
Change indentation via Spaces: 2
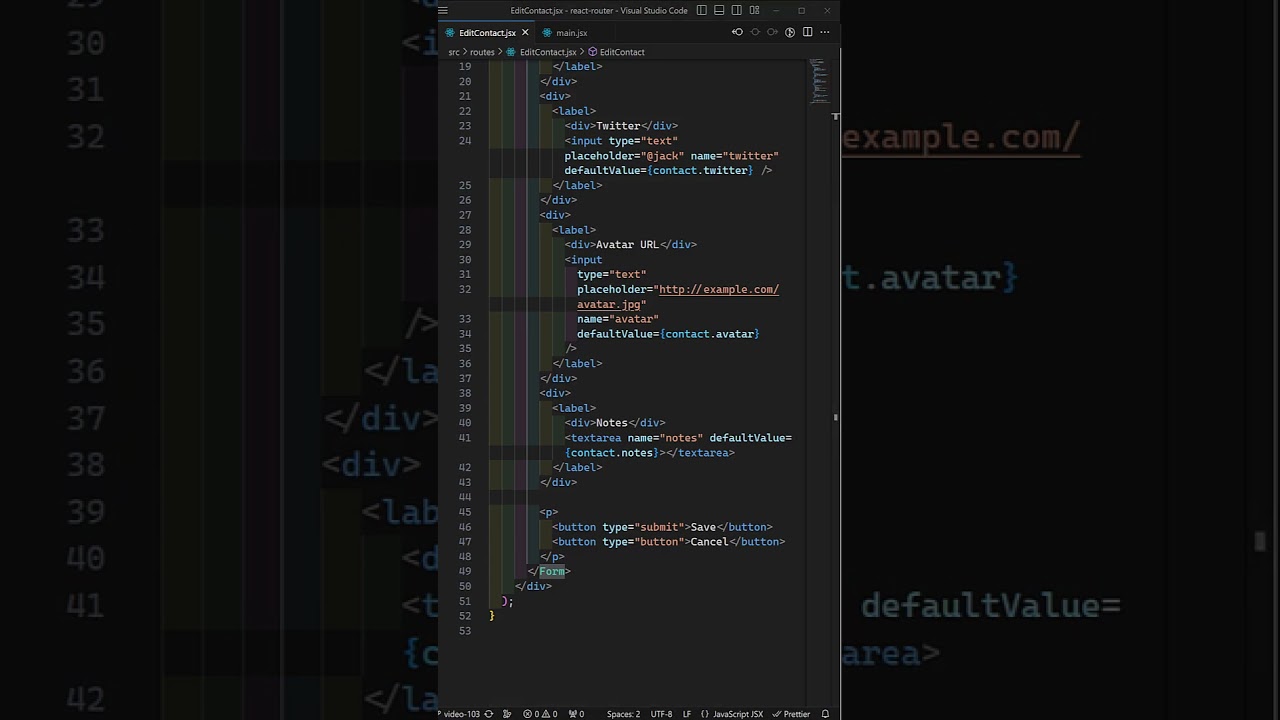tap(623, 714)
